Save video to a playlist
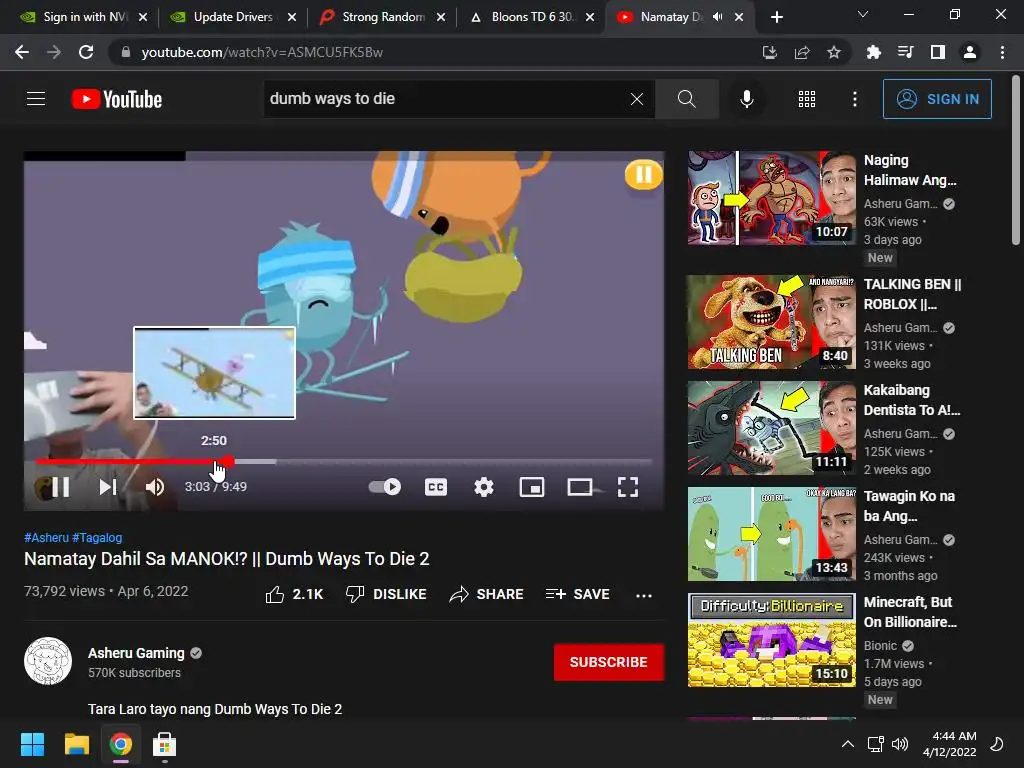The image size is (1024, 768). tap(578, 594)
